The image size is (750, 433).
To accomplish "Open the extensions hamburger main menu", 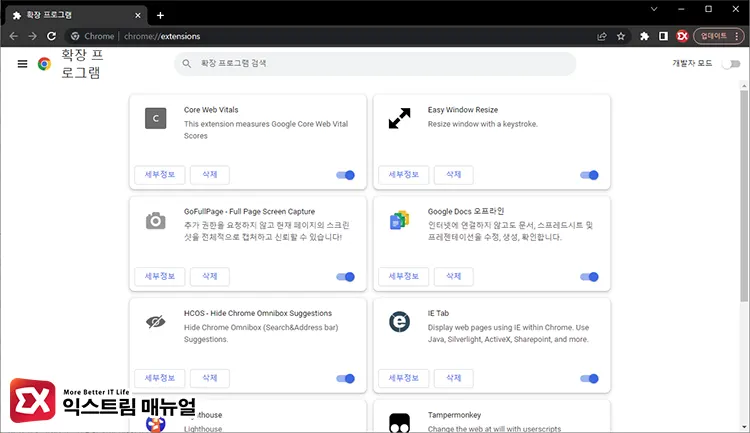I will (22, 64).
